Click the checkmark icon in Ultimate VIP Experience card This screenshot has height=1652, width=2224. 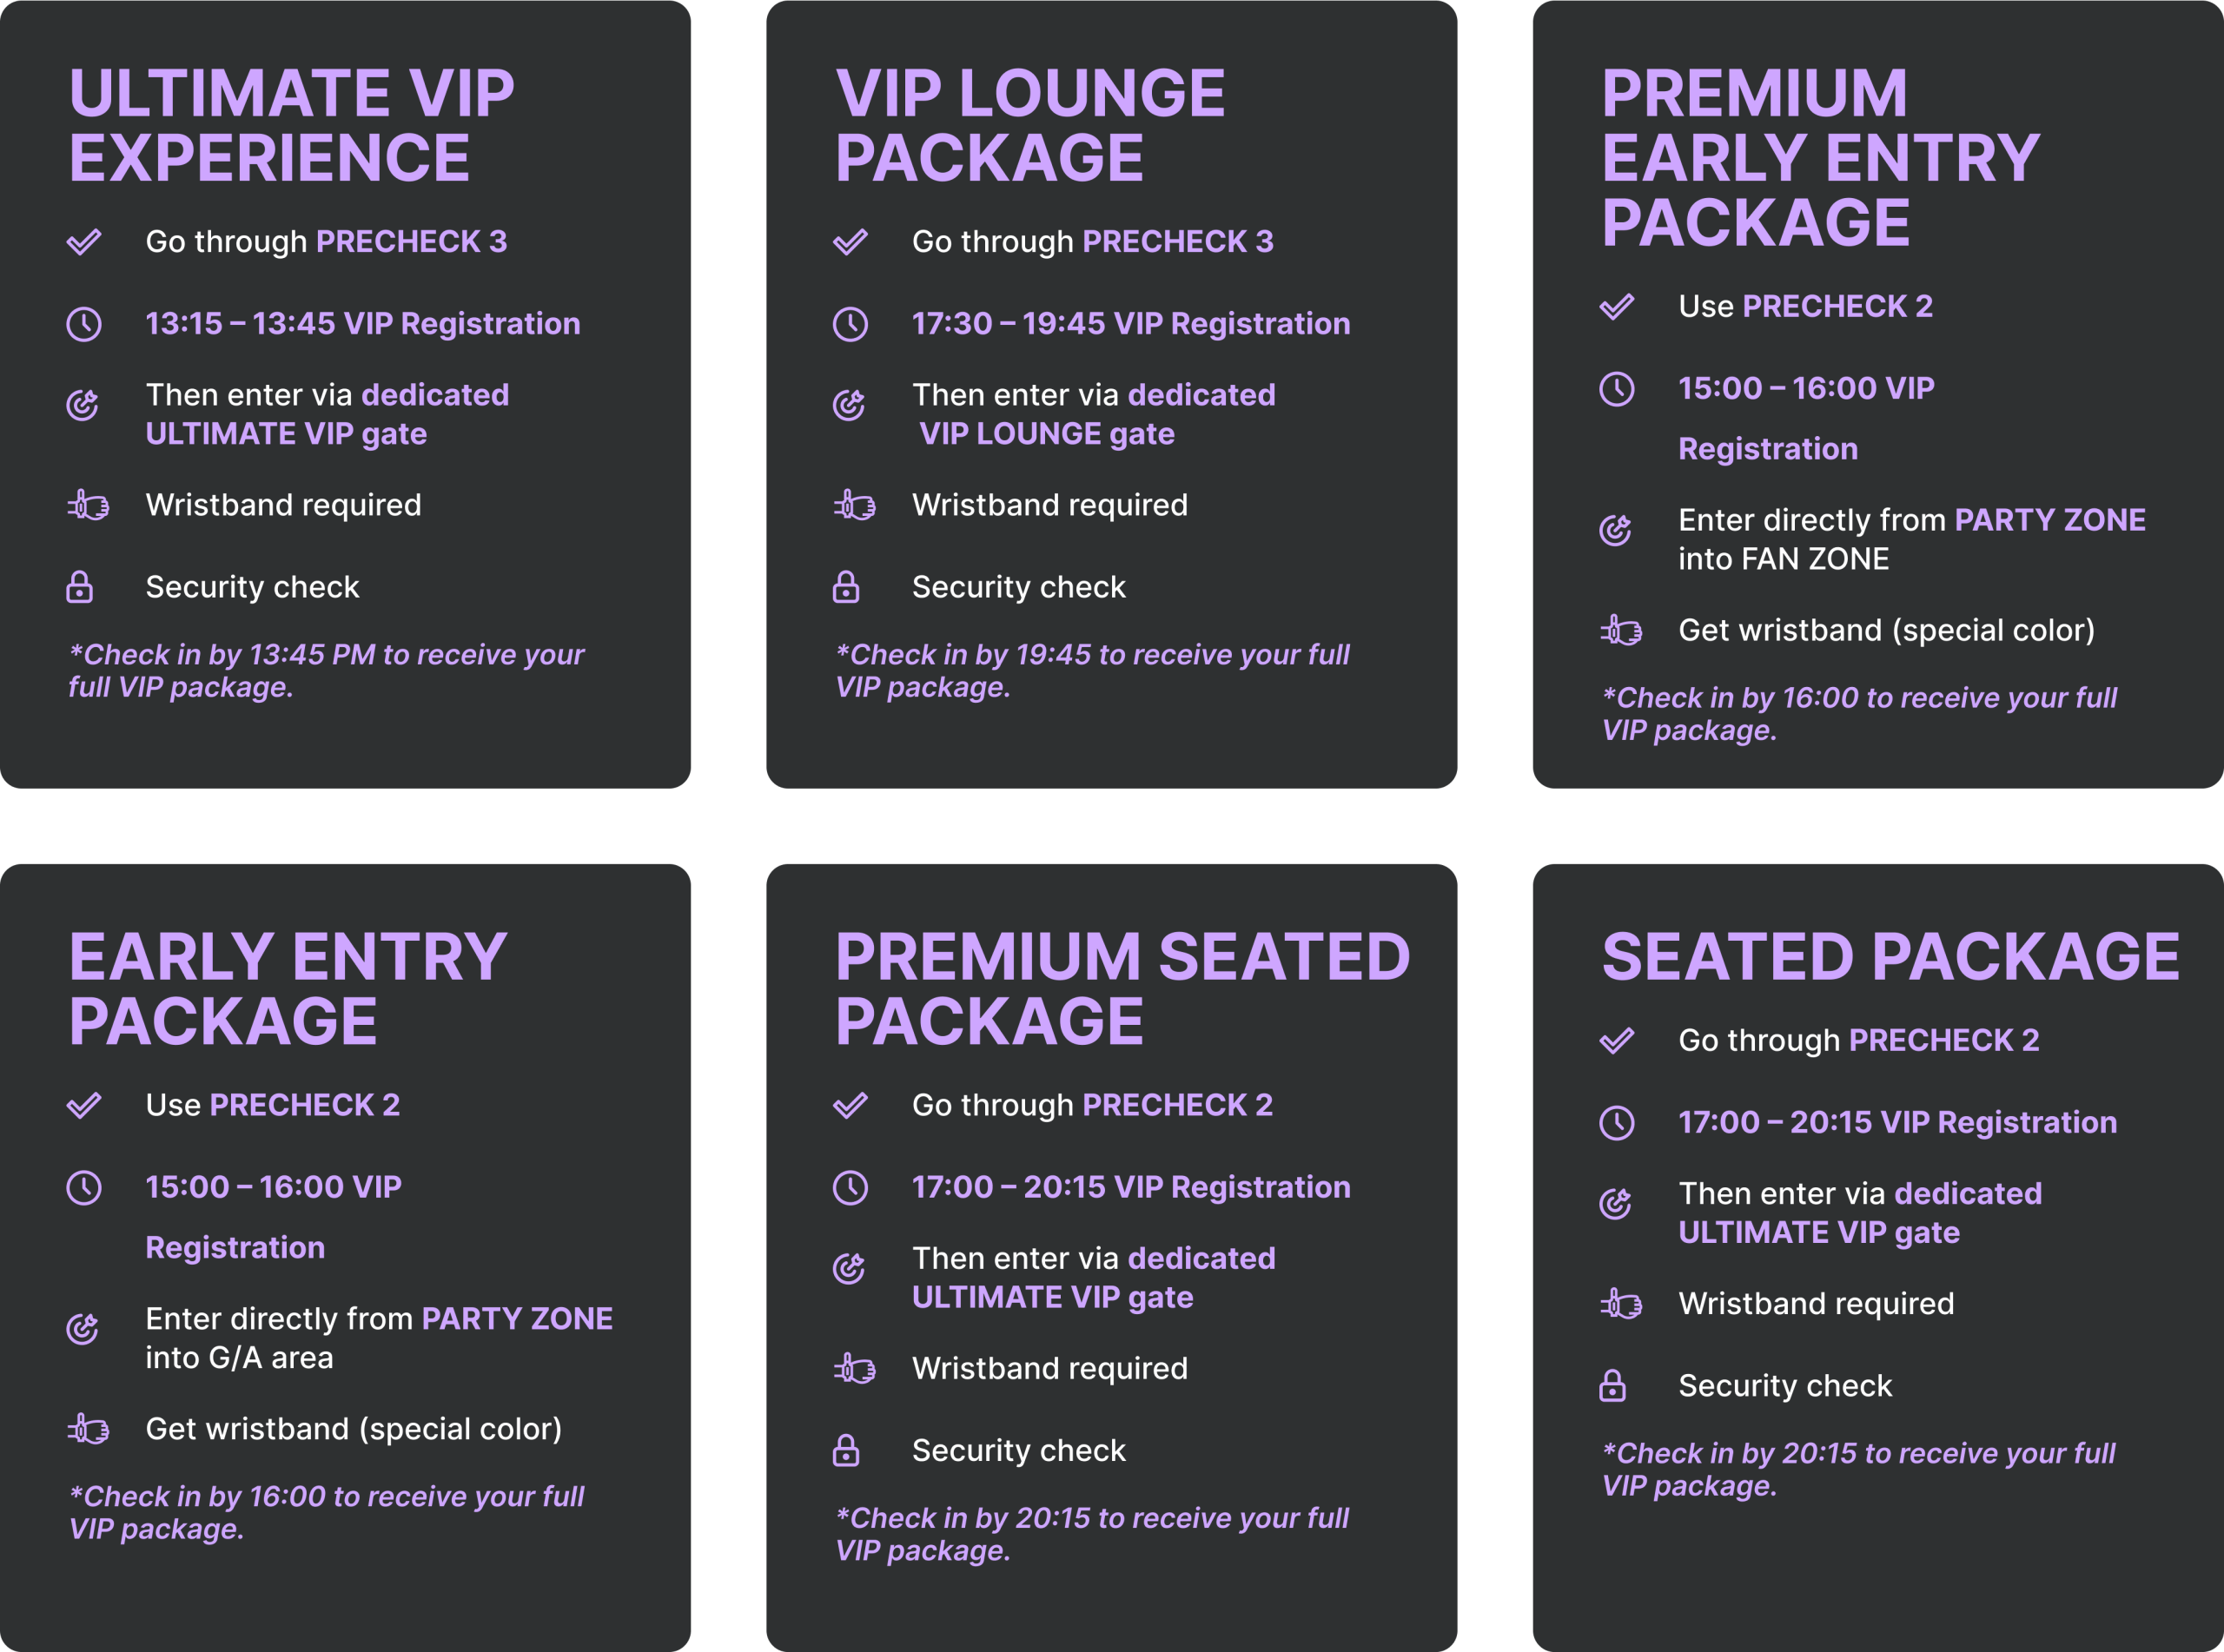pyautogui.click(x=84, y=242)
